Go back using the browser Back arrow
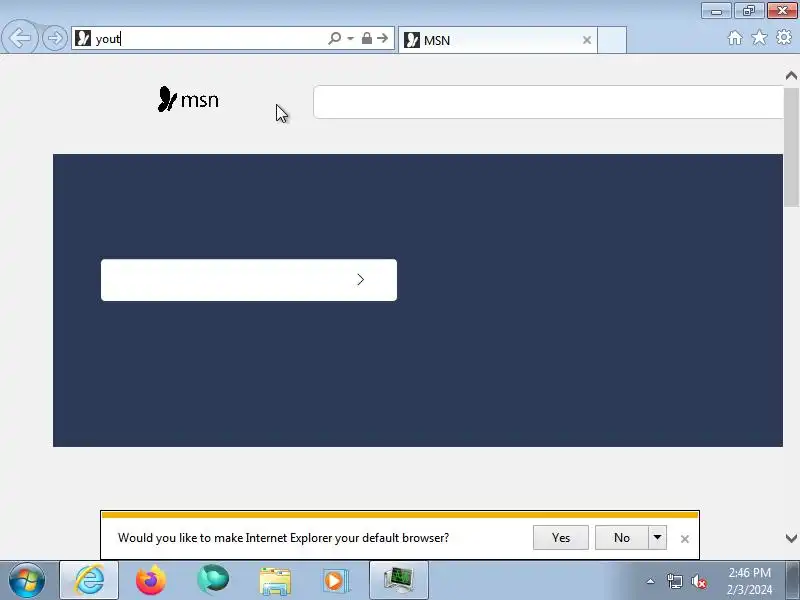 [x=19, y=38]
